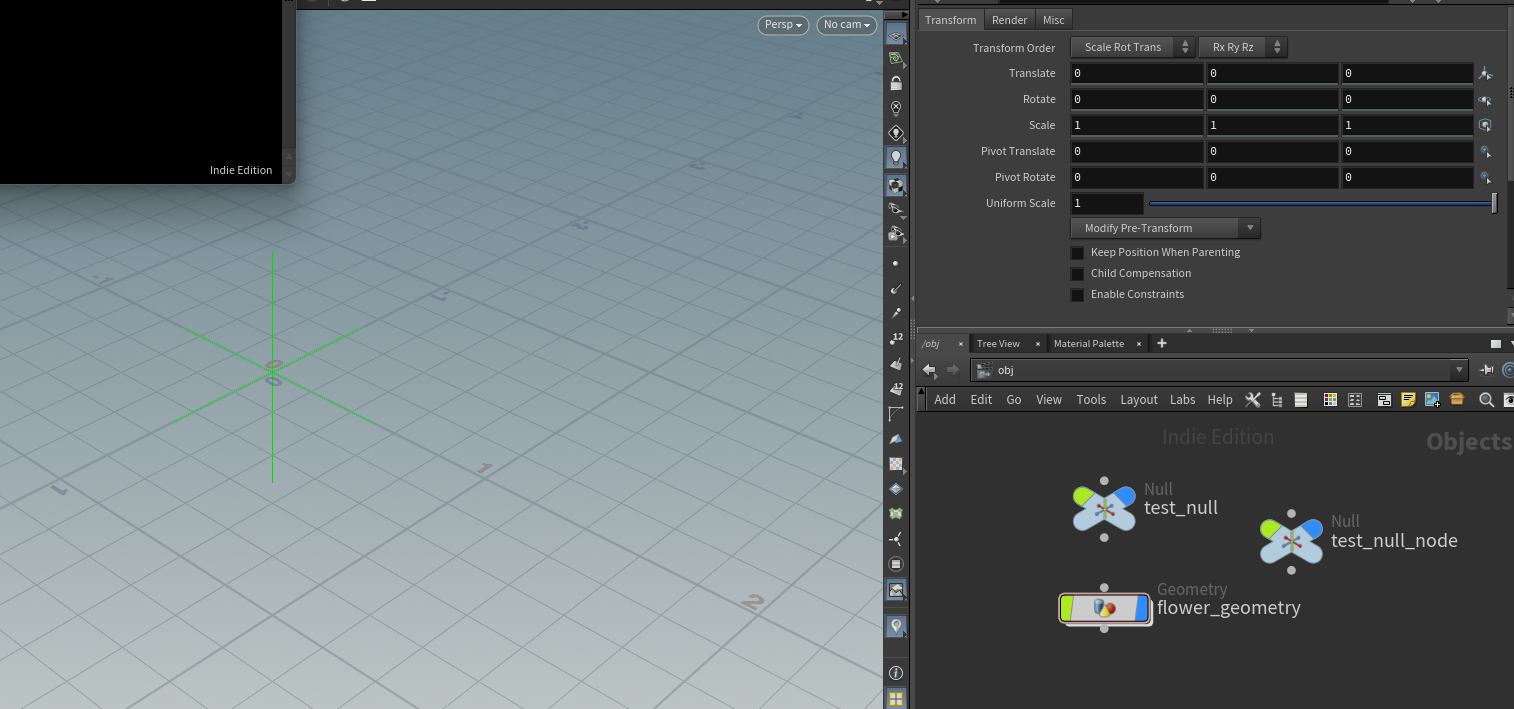The image size is (1514, 709).
Task: Open the Persp viewport dropdown
Action: pos(783,25)
